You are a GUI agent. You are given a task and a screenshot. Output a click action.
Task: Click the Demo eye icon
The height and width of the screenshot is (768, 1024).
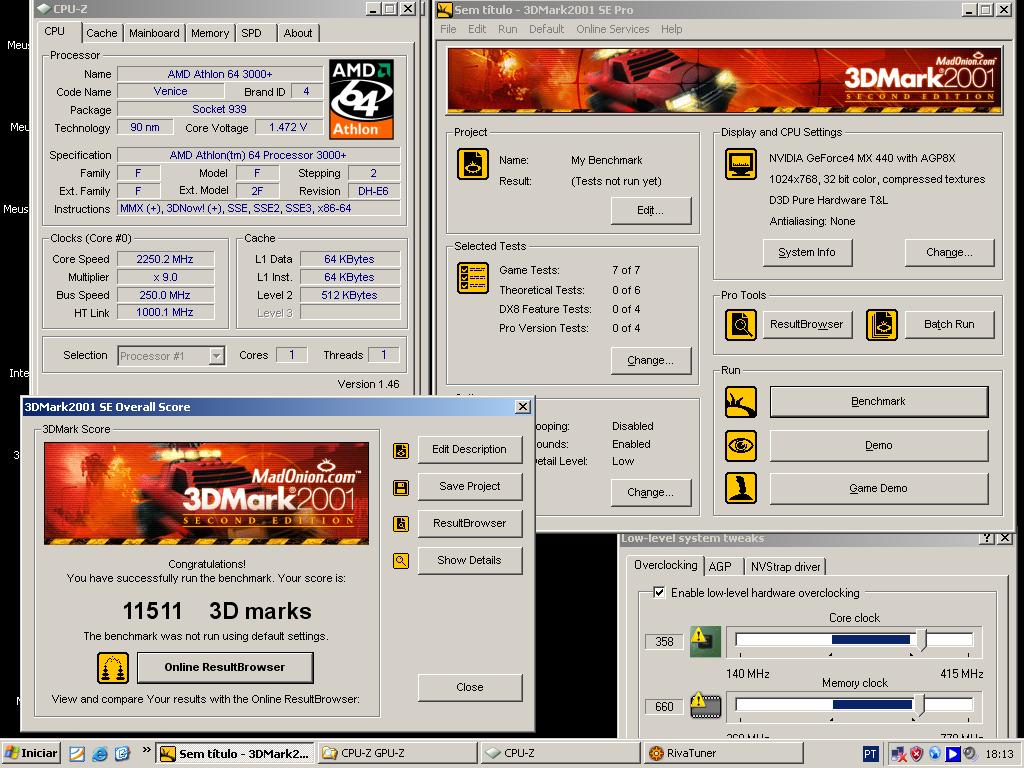pyautogui.click(x=741, y=446)
